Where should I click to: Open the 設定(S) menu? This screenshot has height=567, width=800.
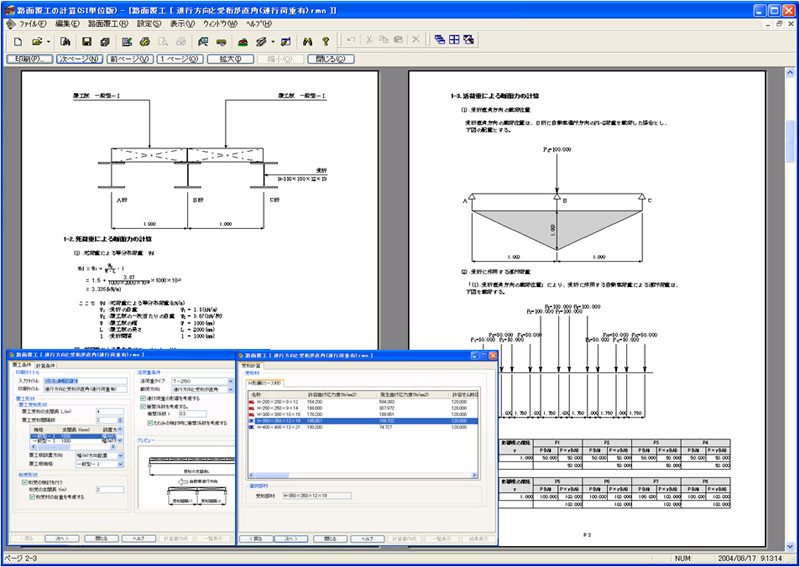pyautogui.click(x=147, y=22)
